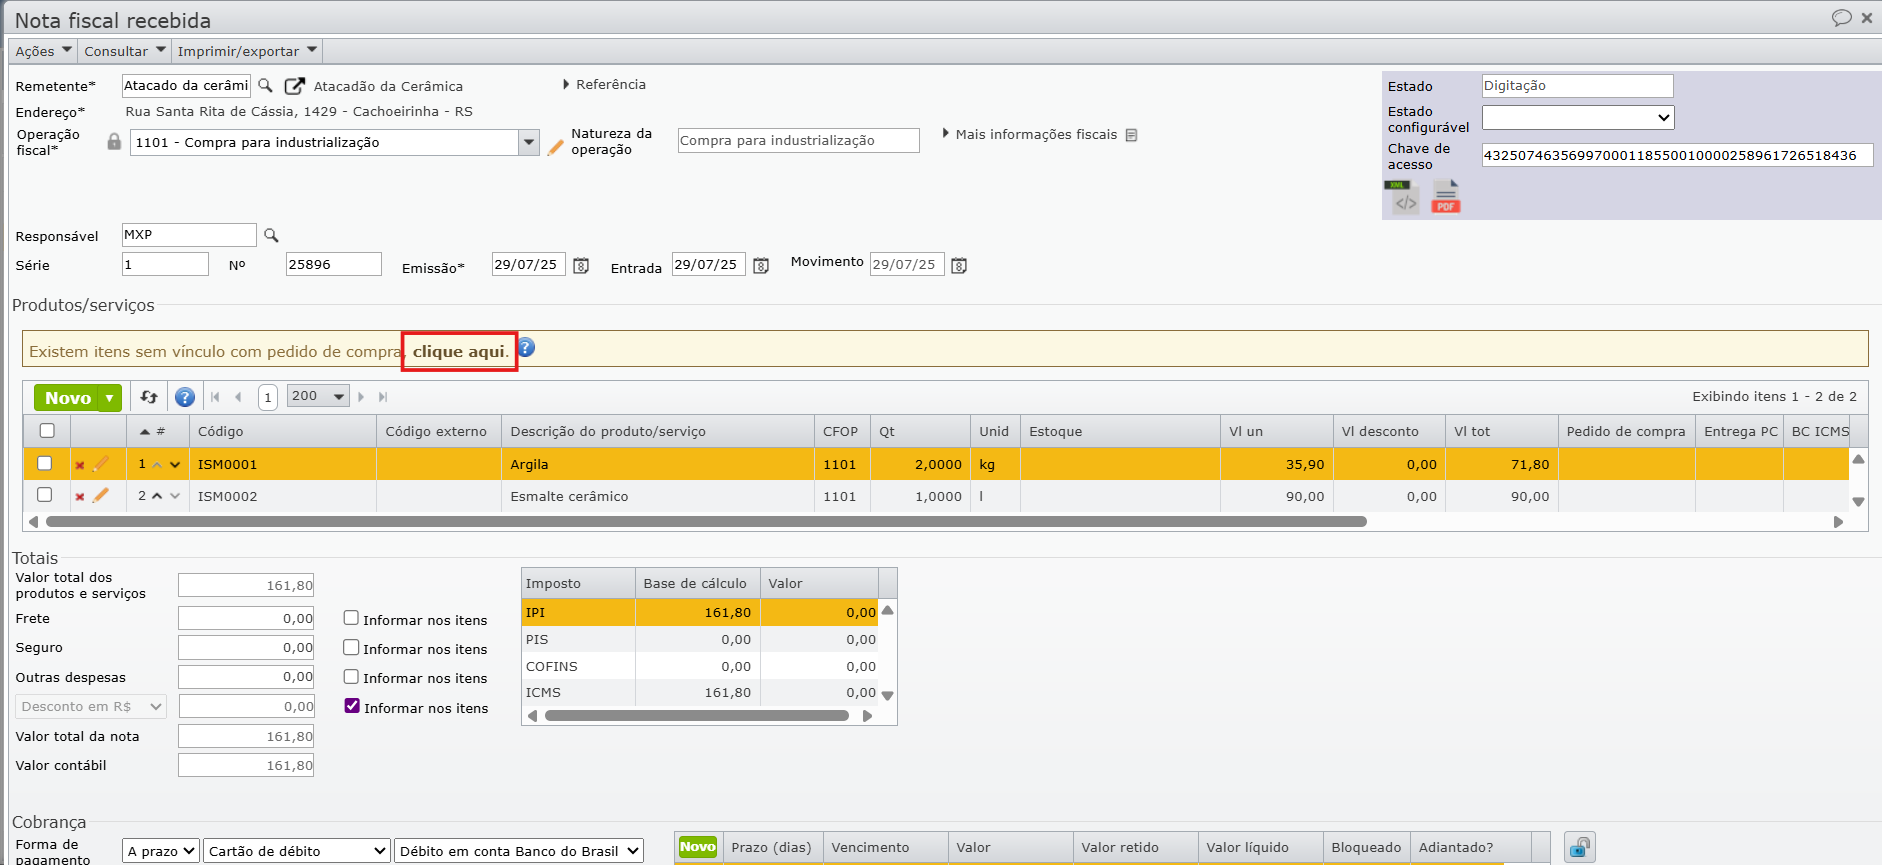
Task: Open the Entrada date calendar picker
Action: pyautogui.click(x=761, y=266)
